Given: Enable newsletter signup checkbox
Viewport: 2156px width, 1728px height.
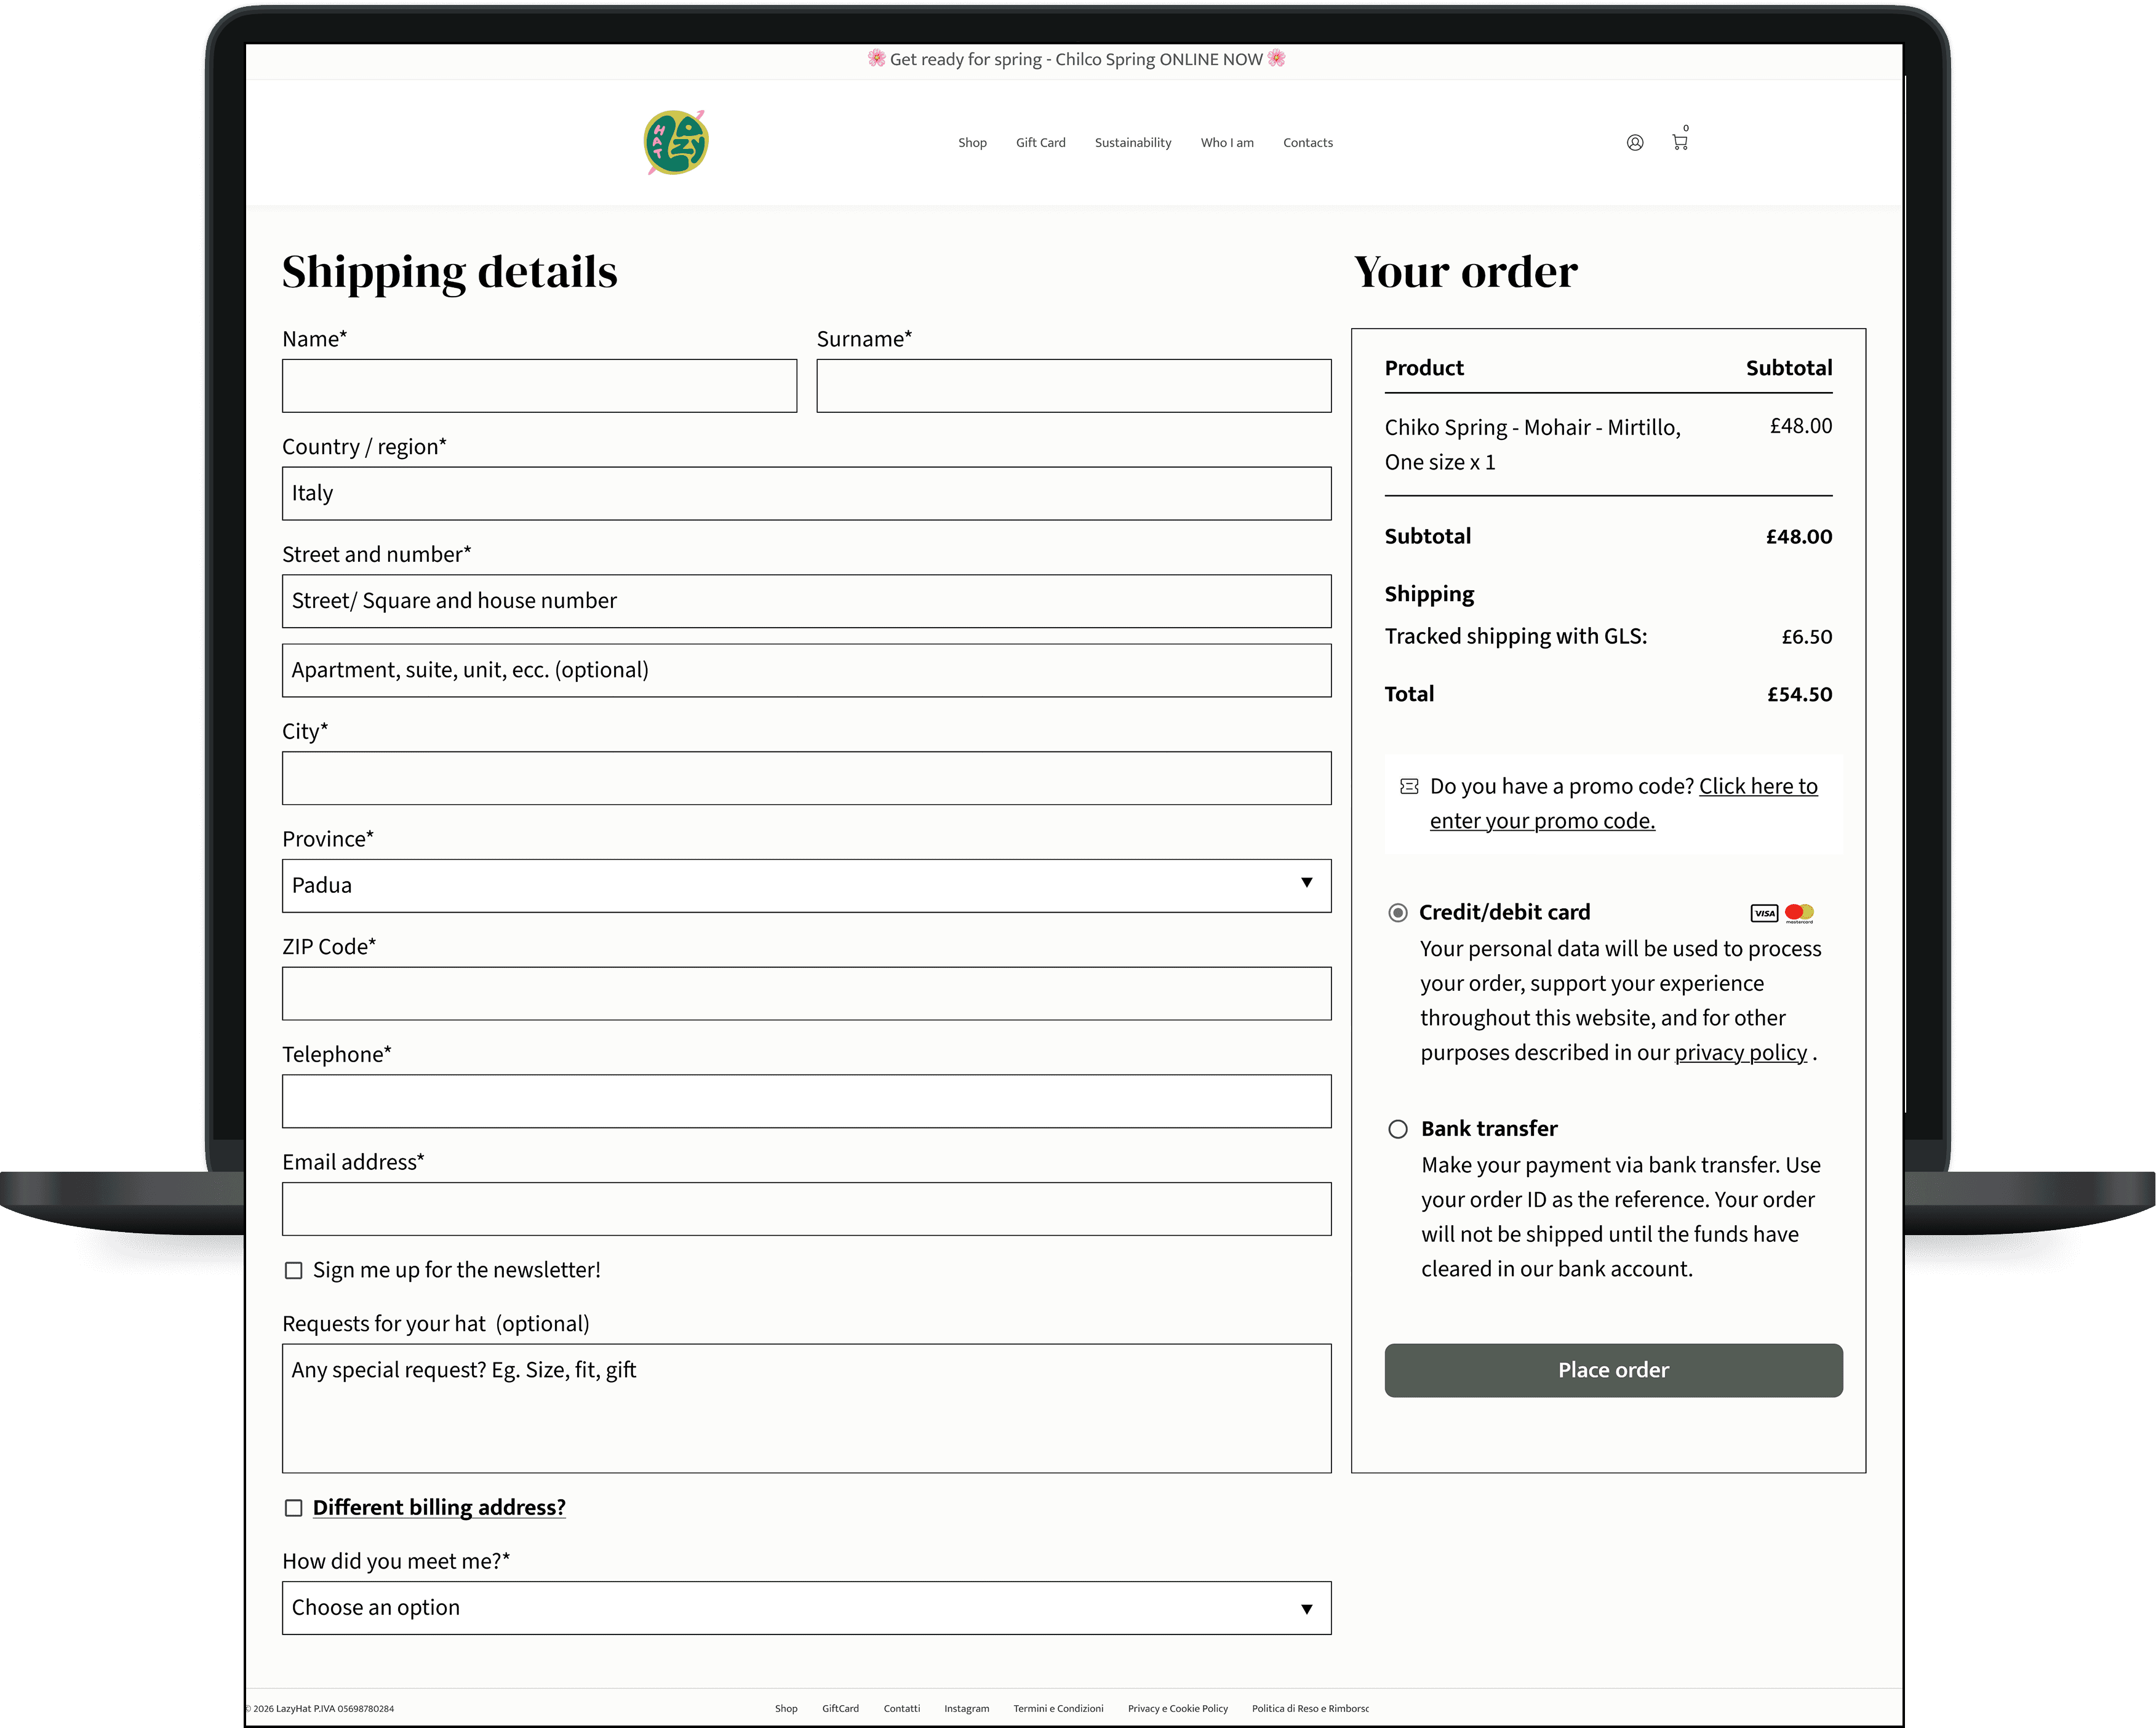Looking at the screenshot, I should [x=293, y=1270].
